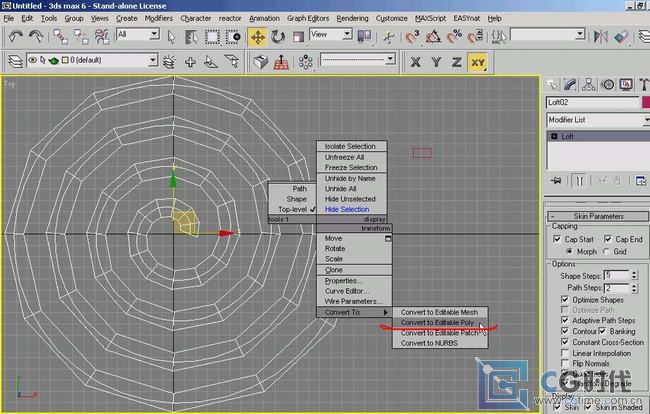Restrict transform to Z axis
The image size is (650, 414).
[x=456, y=62]
